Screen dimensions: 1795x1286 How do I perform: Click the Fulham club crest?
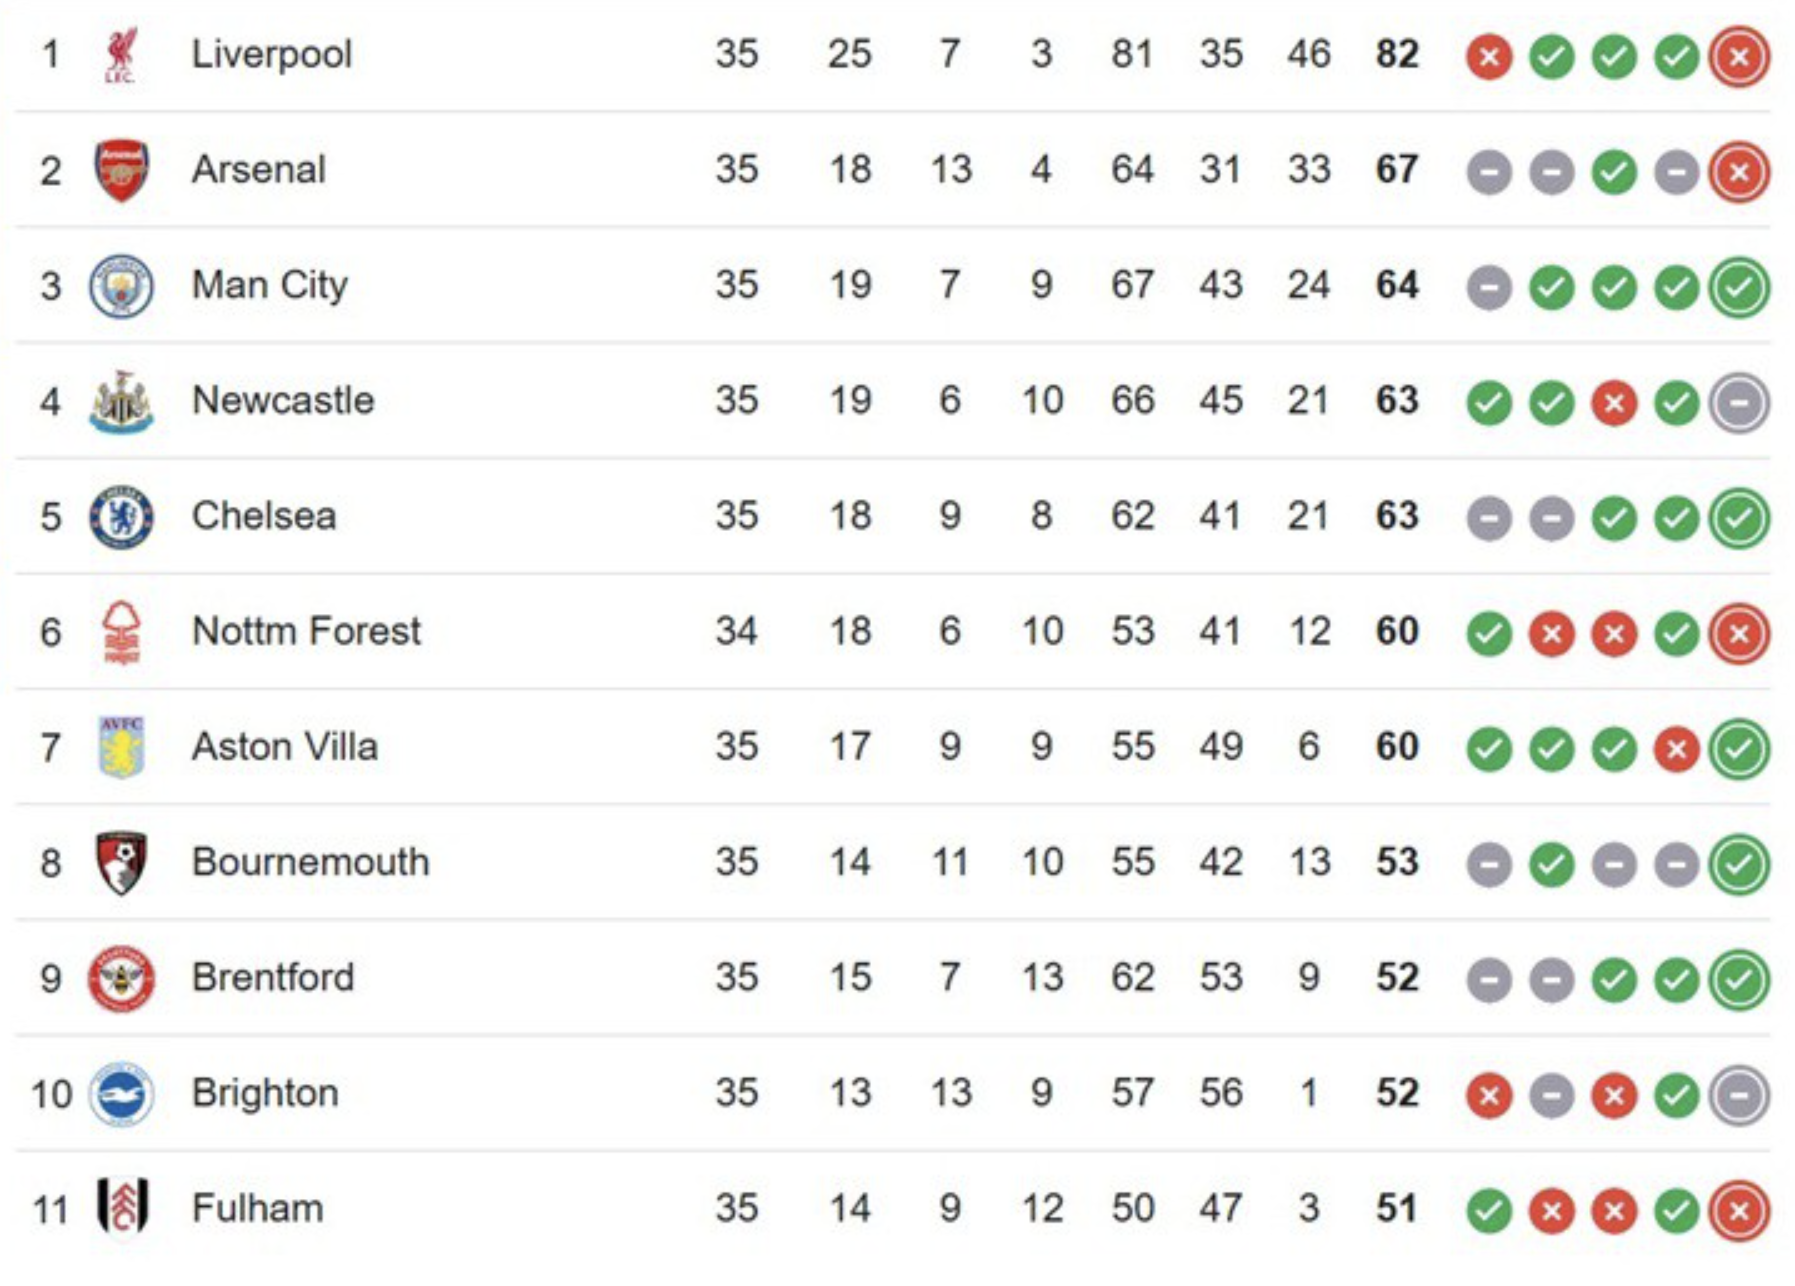(x=122, y=1207)
